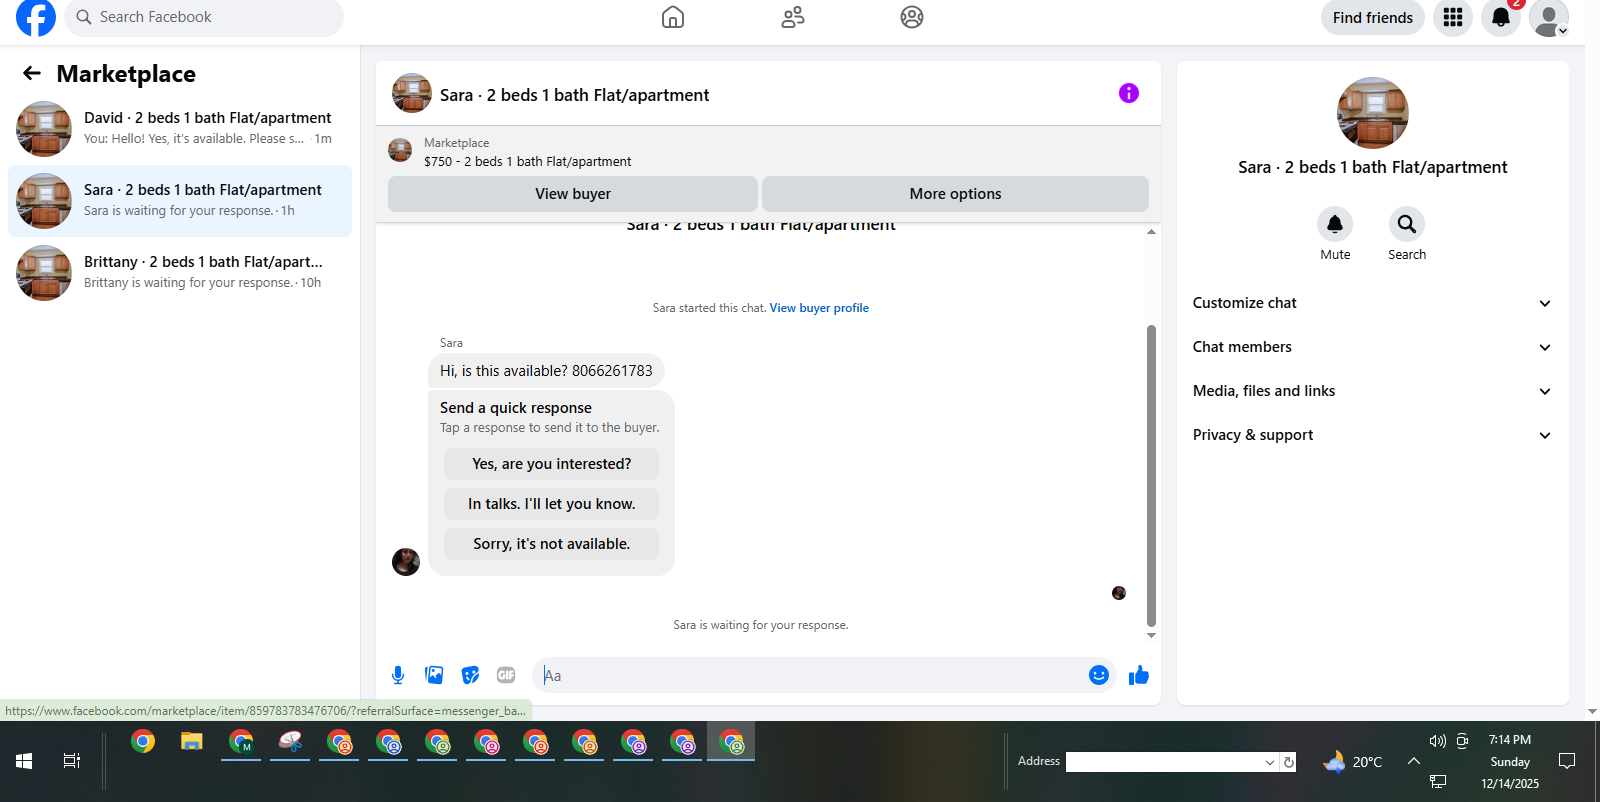Click the taskbar Address input field
The image size is (1600, 802).
(x=1164, y=762)
